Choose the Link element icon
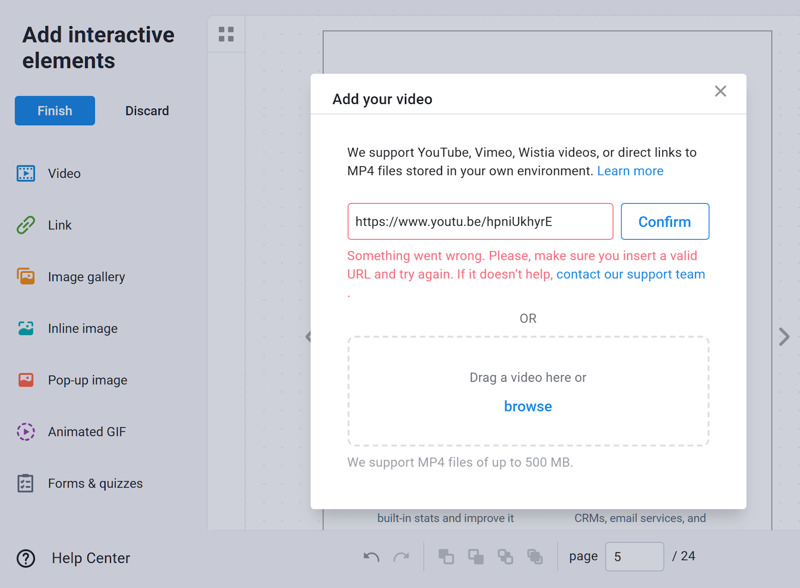800x588 pixels. coord(26,225)
